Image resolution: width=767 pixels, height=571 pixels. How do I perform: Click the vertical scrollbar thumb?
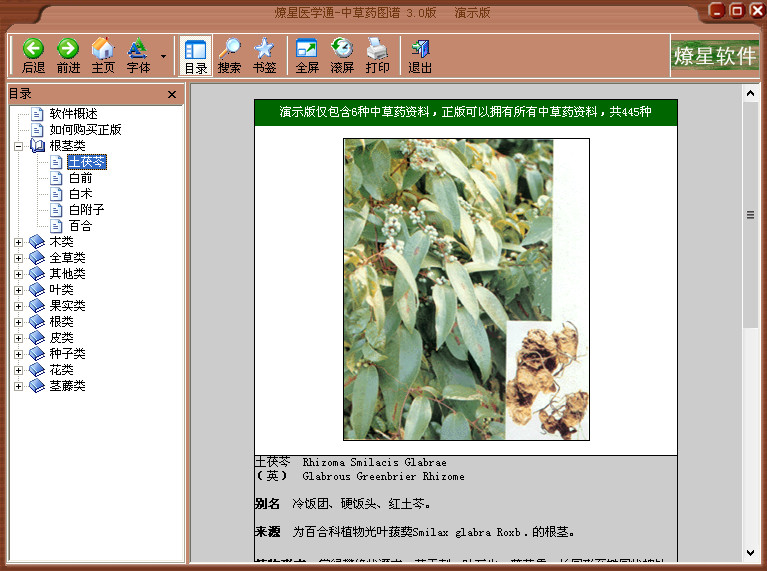[750, 215]
